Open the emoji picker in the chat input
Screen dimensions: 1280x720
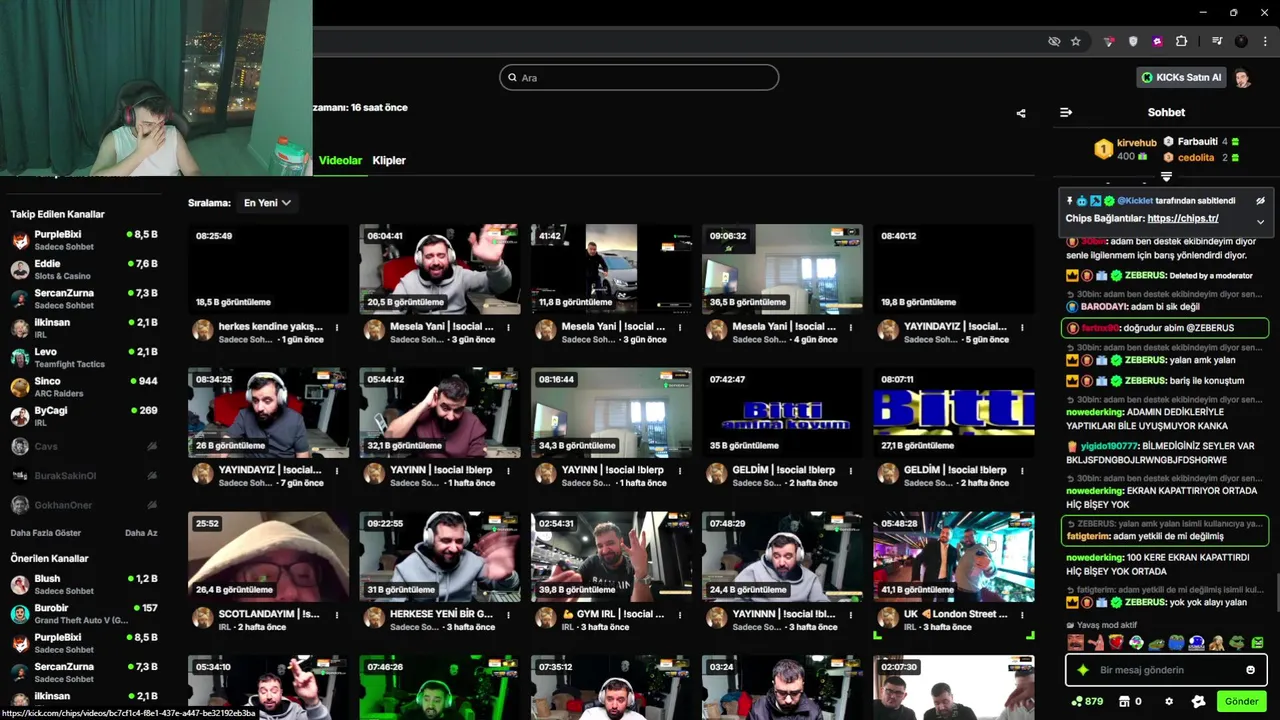1250,670
